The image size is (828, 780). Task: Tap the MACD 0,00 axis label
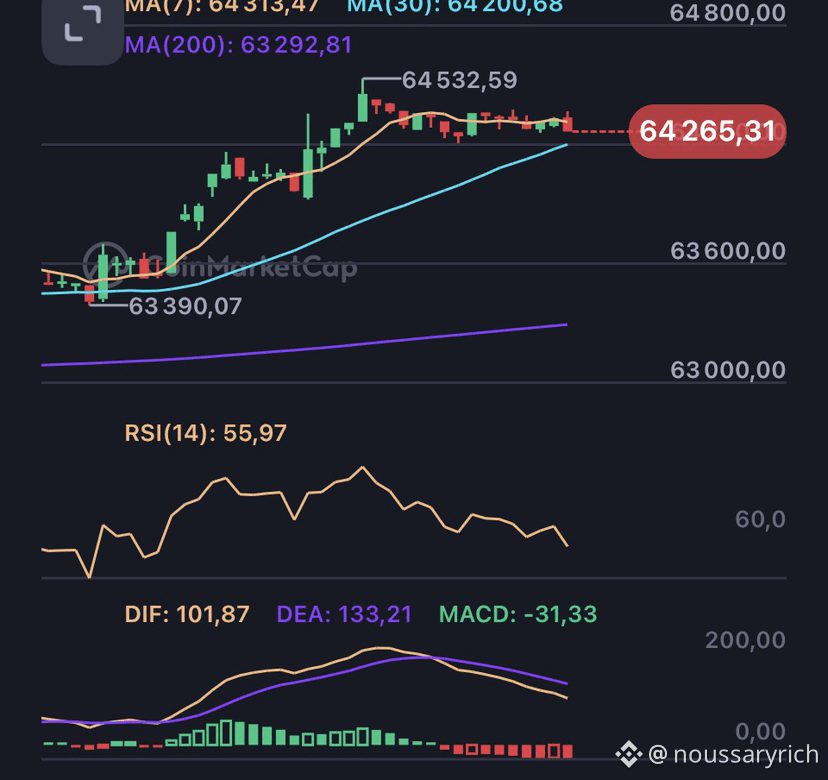pyautogui.click(x=760, y=731)
